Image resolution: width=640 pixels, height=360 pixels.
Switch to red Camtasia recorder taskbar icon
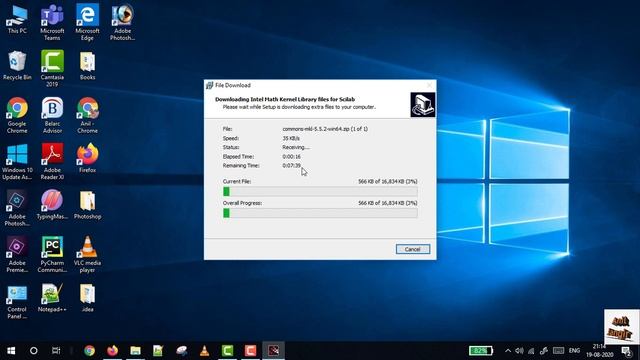(250, 351)
